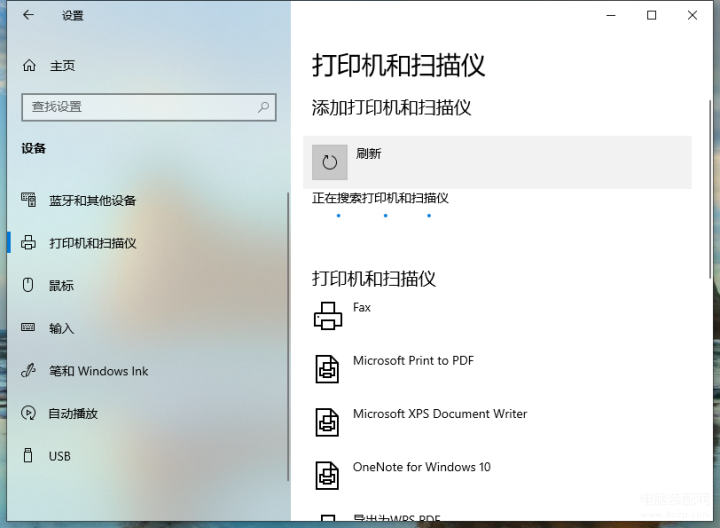Go back with the arrow icon
720x528 pixels.
tap(28, 15)
